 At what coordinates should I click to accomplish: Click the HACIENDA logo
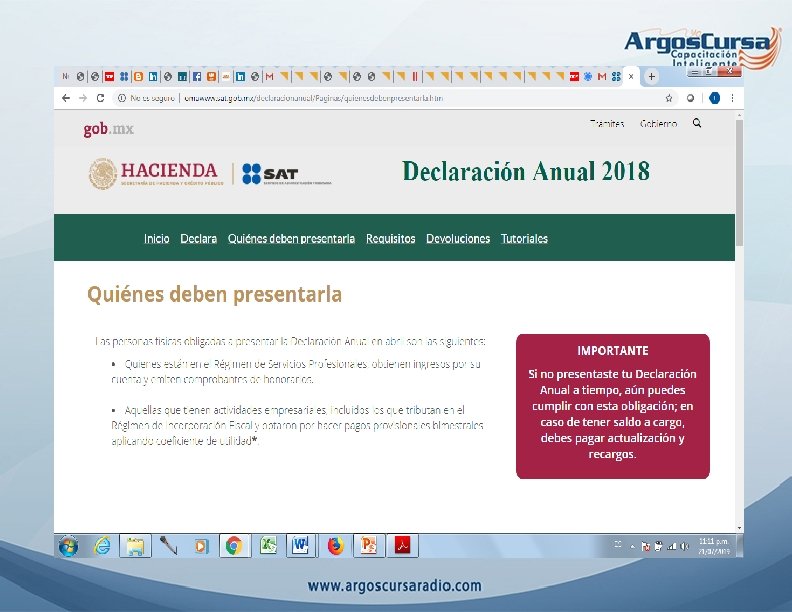[x=156, y=173]
